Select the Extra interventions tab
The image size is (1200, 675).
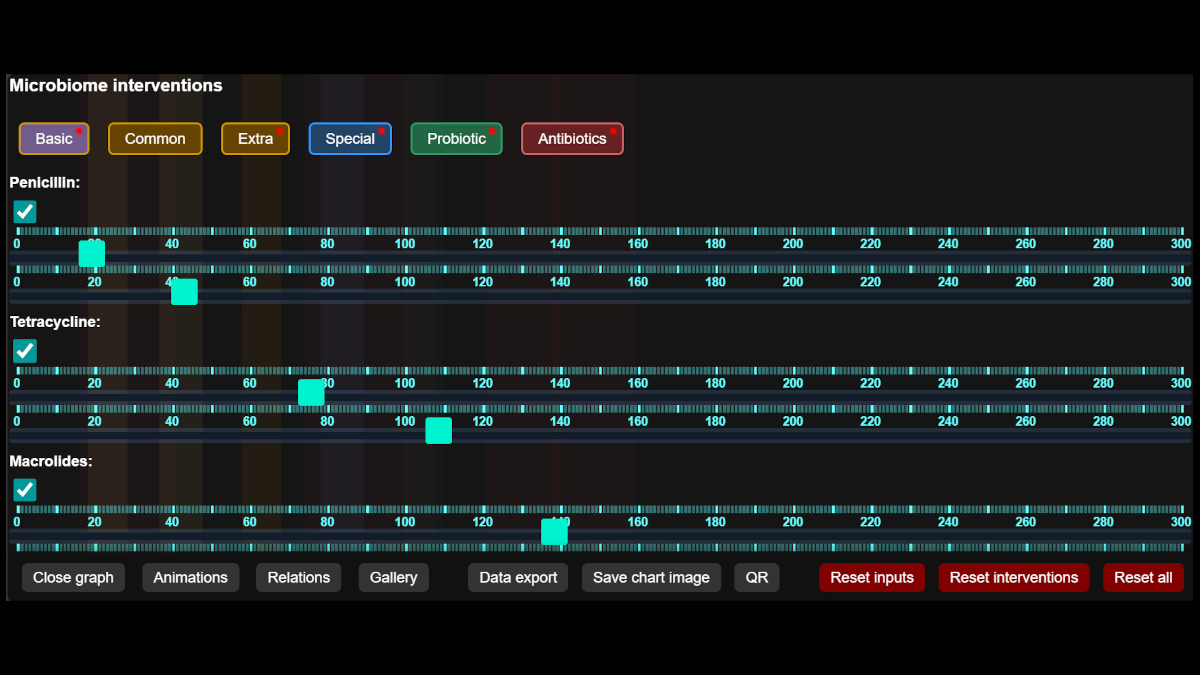[x=255, y=139]
